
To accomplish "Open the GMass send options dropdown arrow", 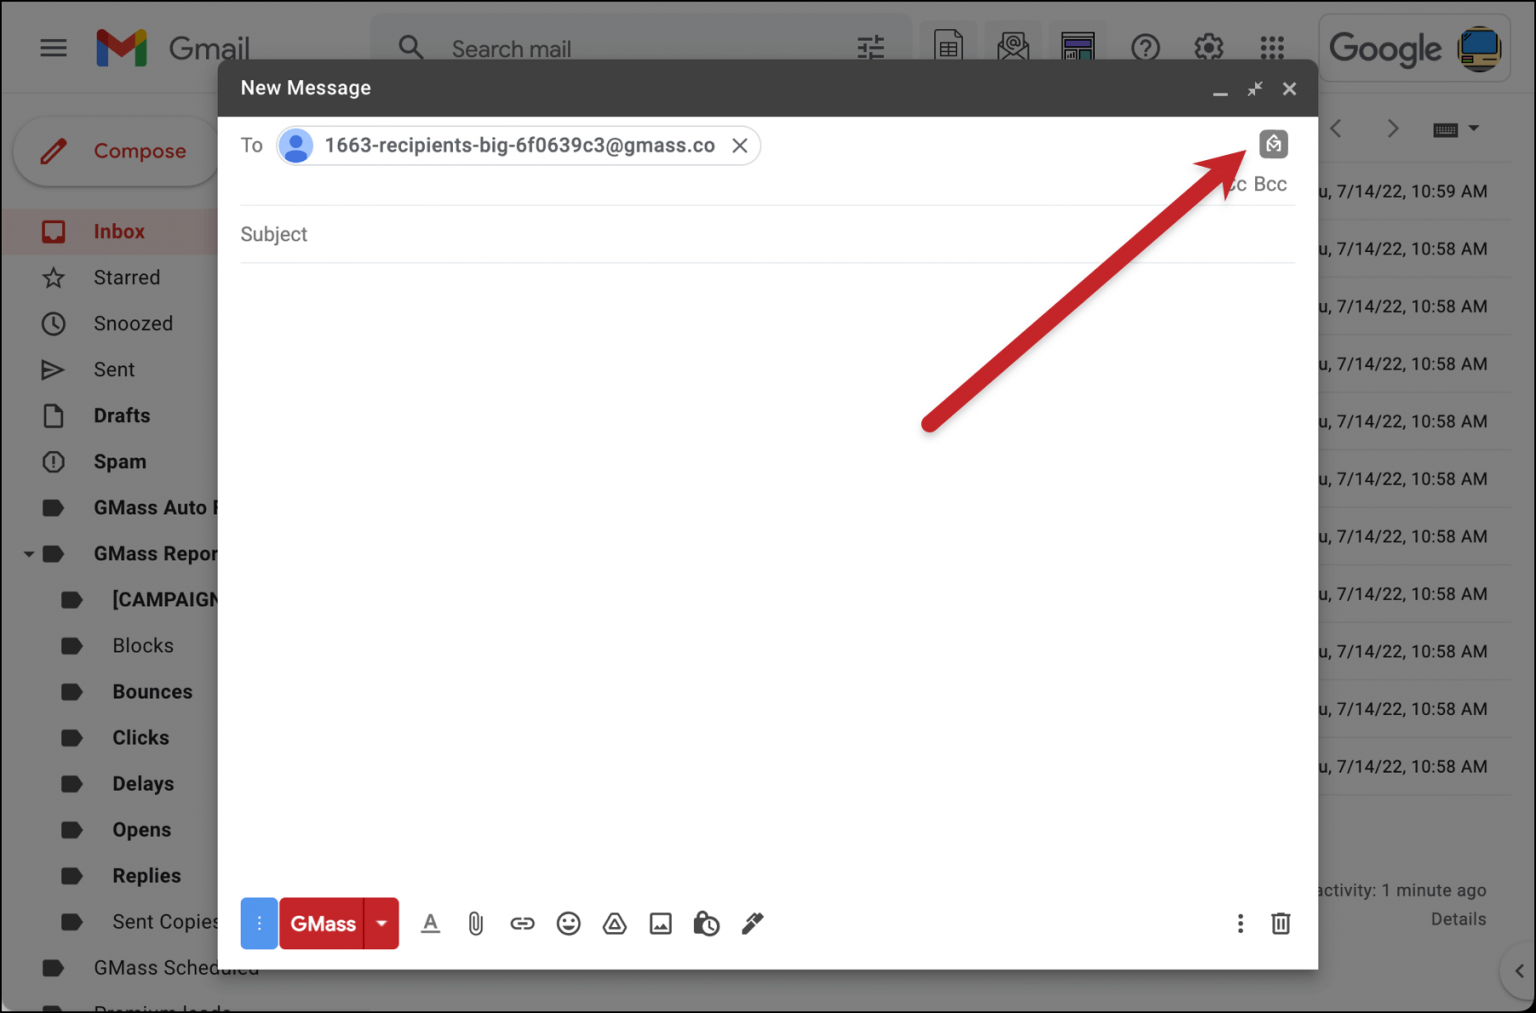I will [381, 923].
